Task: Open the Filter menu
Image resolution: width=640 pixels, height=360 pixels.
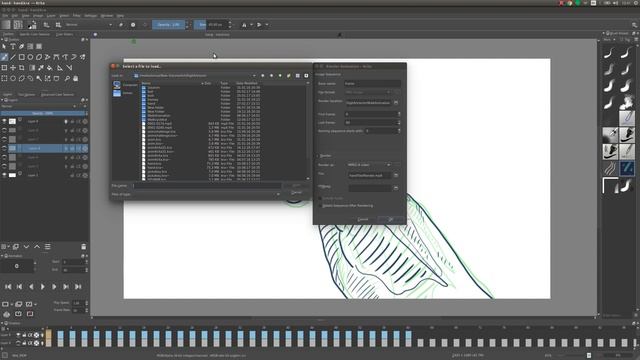Action: coord(76,16)
